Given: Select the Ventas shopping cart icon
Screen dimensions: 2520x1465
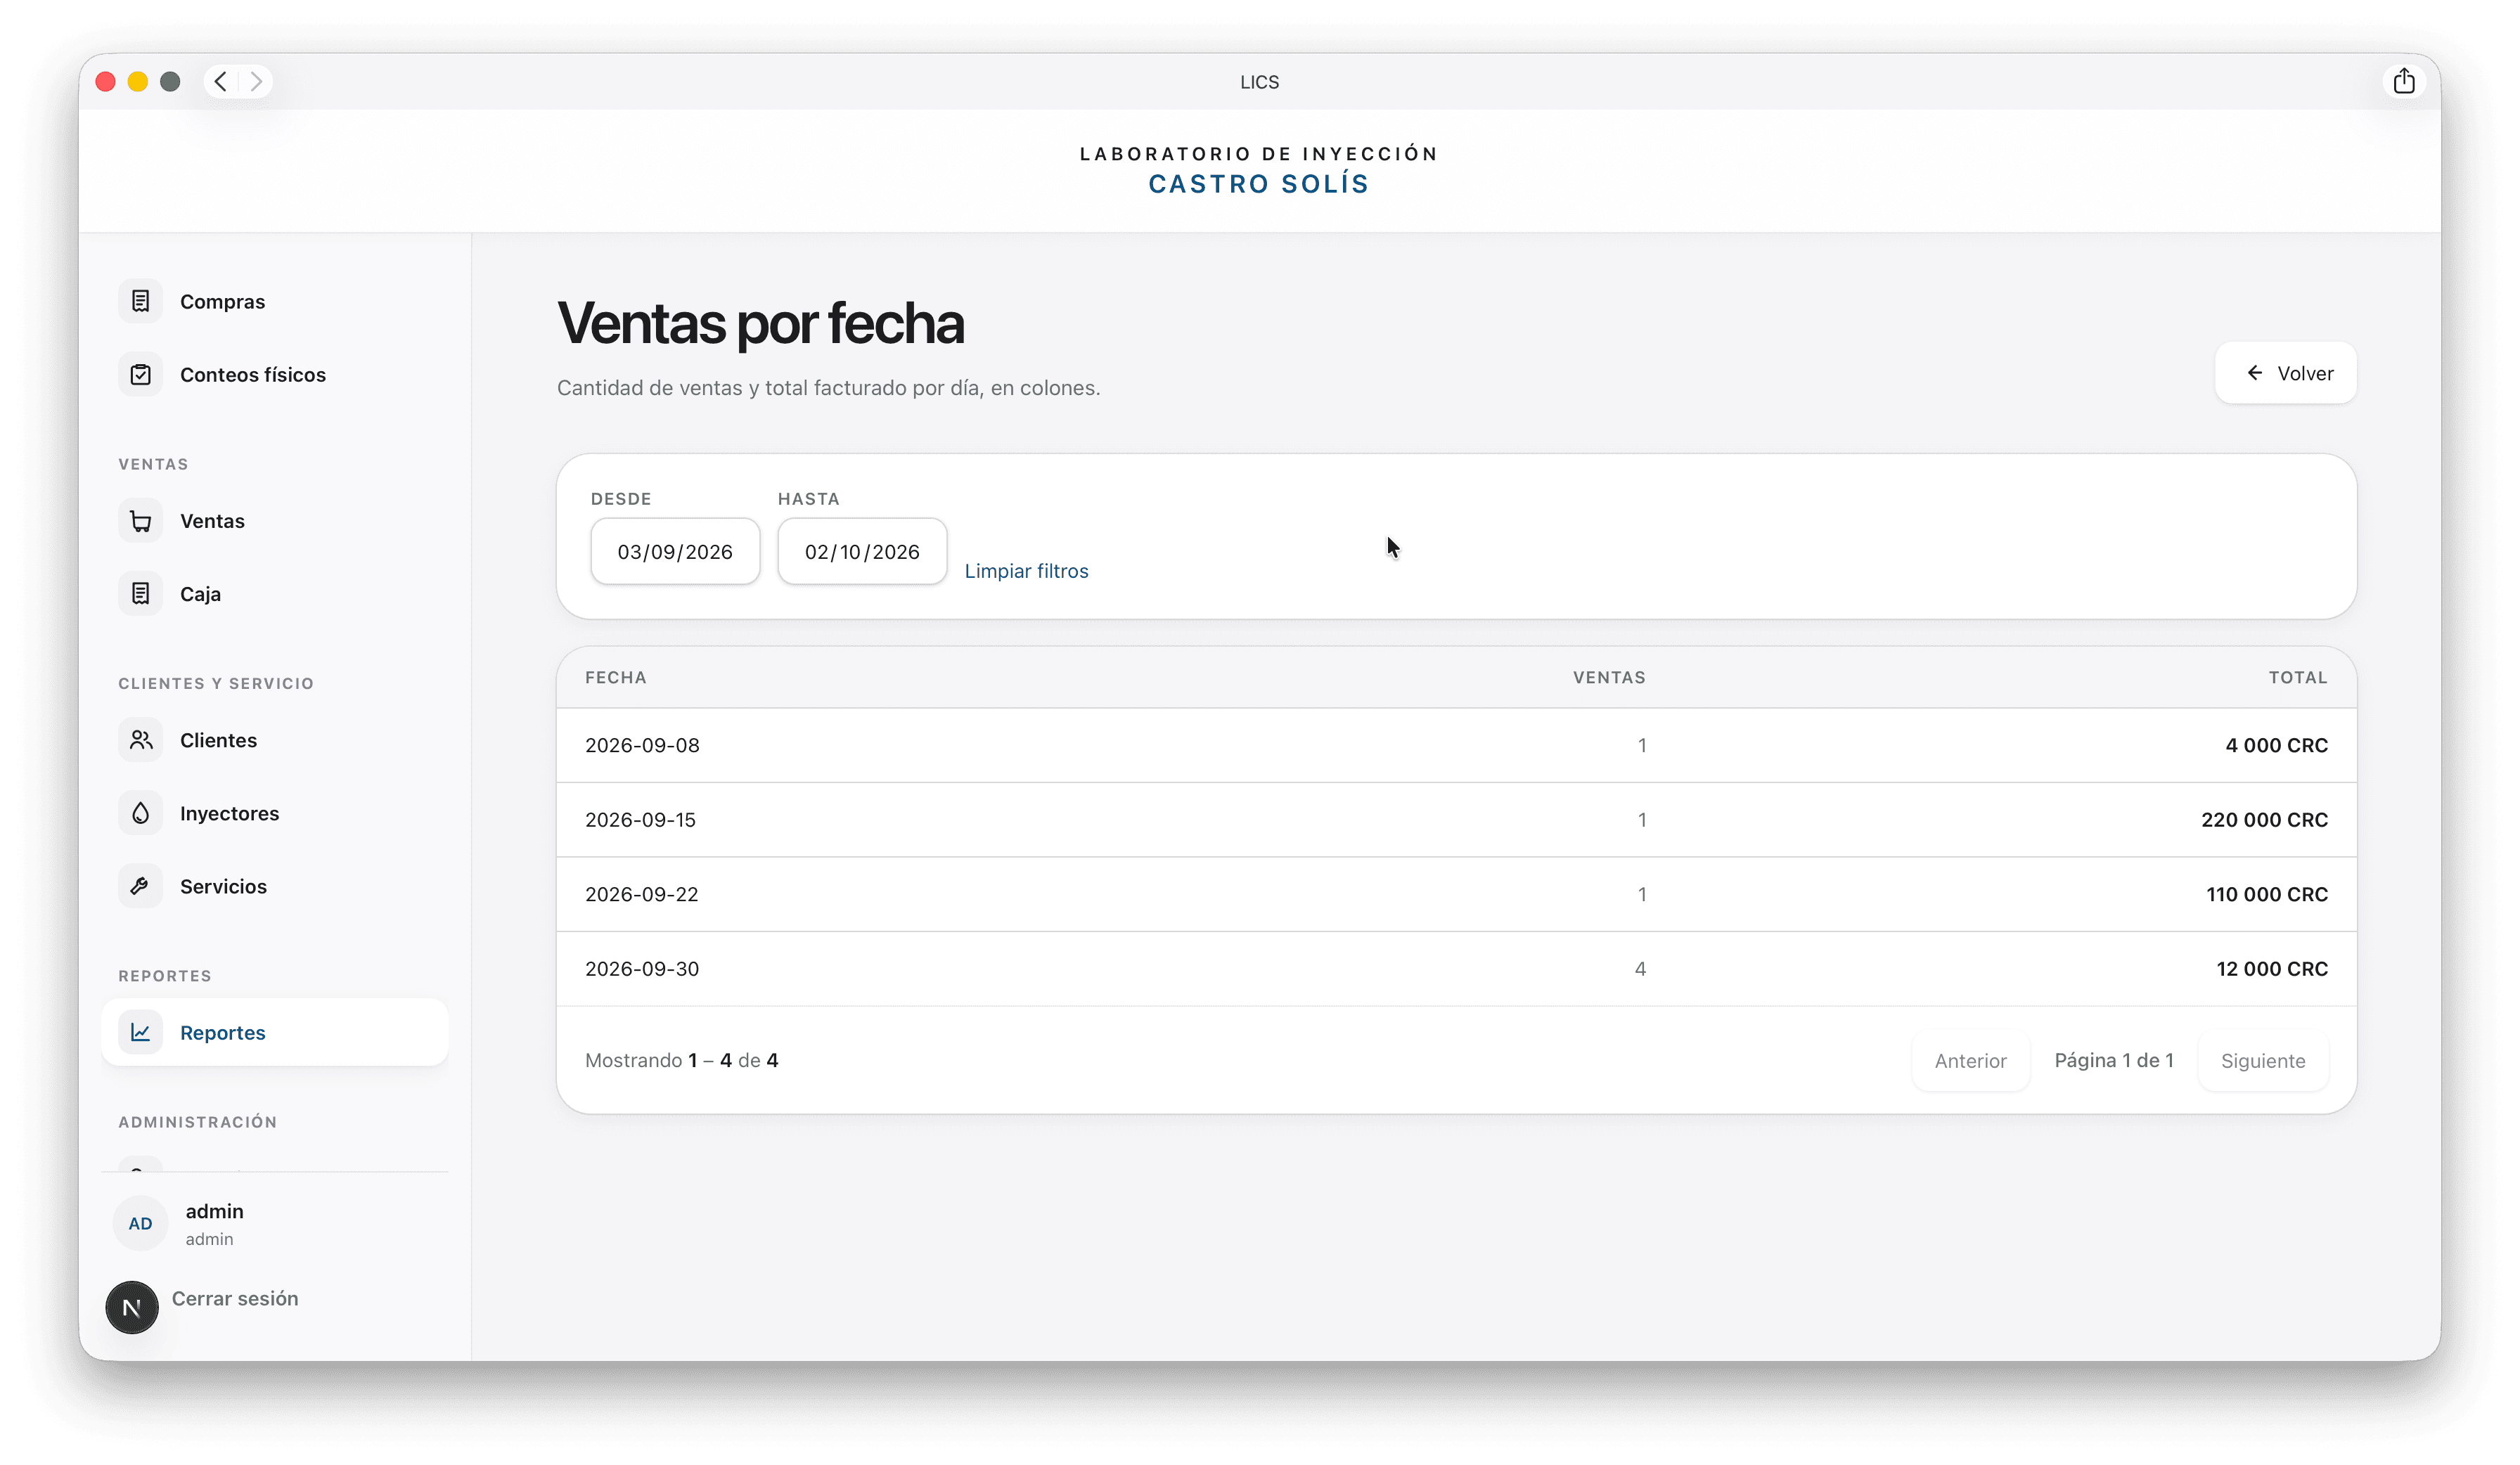Looking at the screenshot, I should pyautogui.click(x=140, y=521).
